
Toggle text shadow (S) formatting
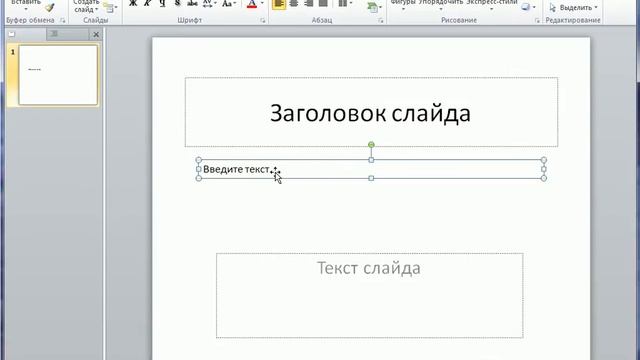click(x=177, y=4)
